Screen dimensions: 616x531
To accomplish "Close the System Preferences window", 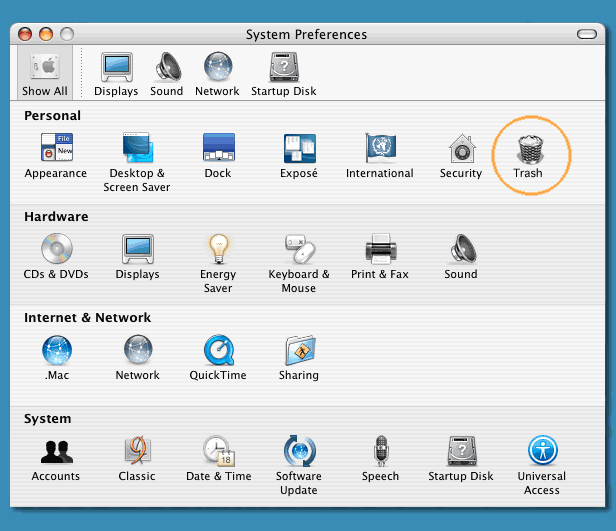I will [x=25, y=34].
